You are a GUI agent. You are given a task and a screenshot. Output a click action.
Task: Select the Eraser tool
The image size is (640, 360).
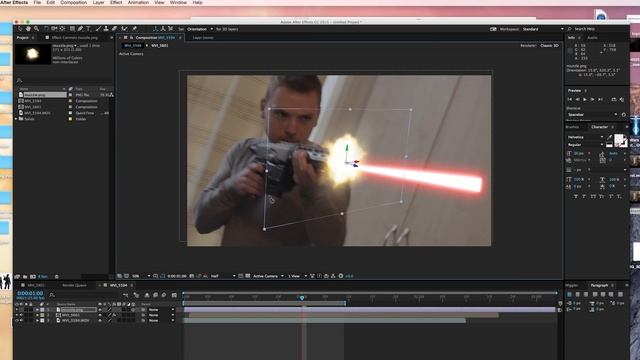point(114,29)
